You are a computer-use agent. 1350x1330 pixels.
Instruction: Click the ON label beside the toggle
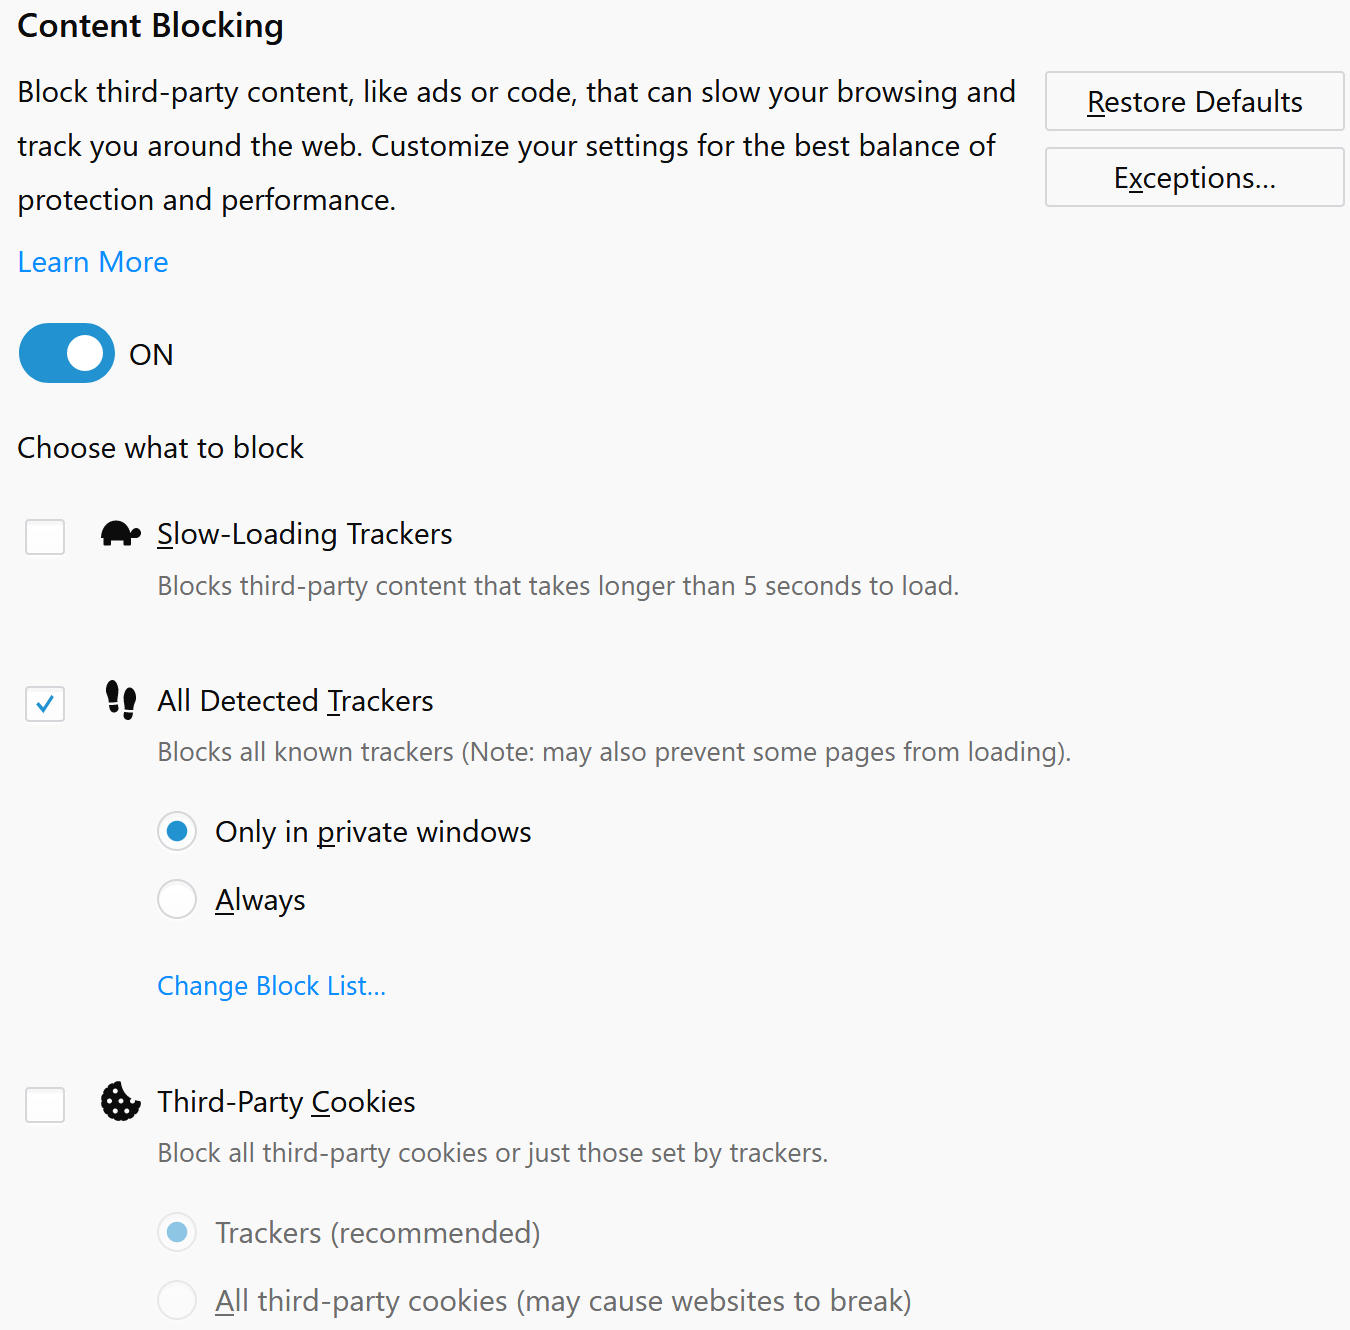pyautogui.click(x=151, y=353)
